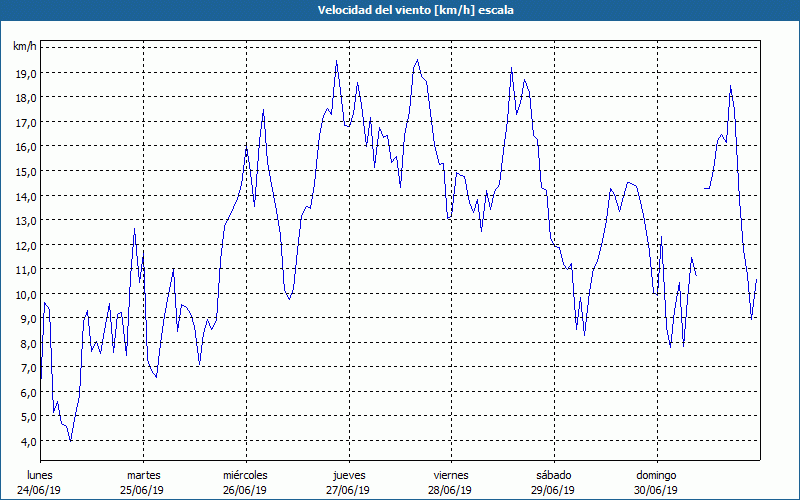The height and width of the screenshot is (500, 800).
Task: Select the '26/06/19' date label
Action: coord(245,491)
